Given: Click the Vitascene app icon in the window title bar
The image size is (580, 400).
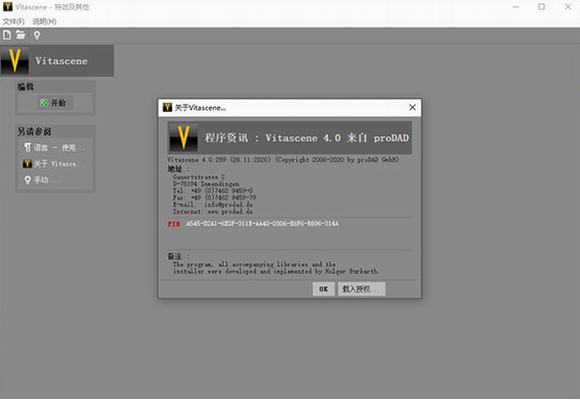Looking at the screenshot, I should coord(7,7).
